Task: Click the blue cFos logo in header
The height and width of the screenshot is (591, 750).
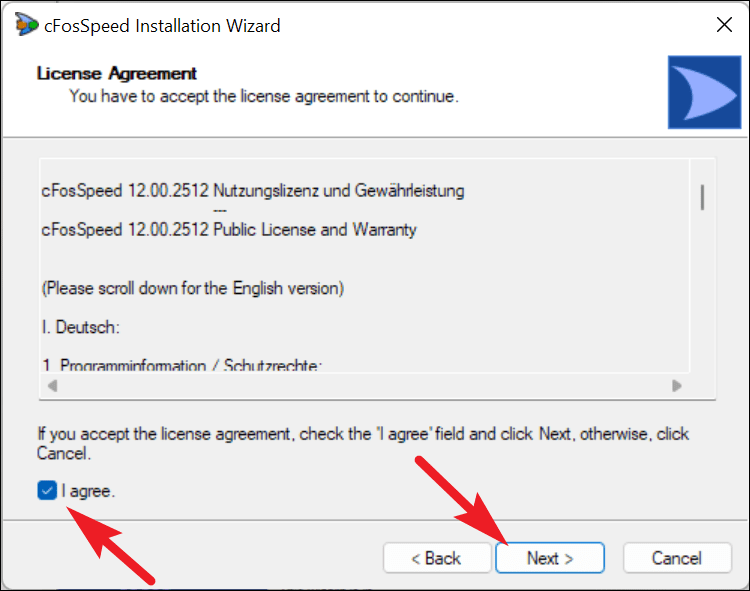Action: click(704, 92)
